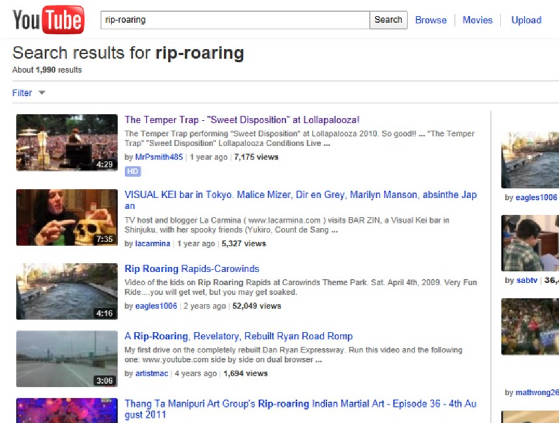Click the '1,694 views' text
Screen dimensions: 560x424
click(246, 374)
